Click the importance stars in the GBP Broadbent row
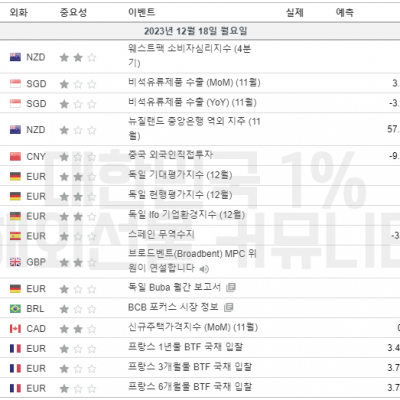Screen dimensions: 400x400 (x=78, y=263)
